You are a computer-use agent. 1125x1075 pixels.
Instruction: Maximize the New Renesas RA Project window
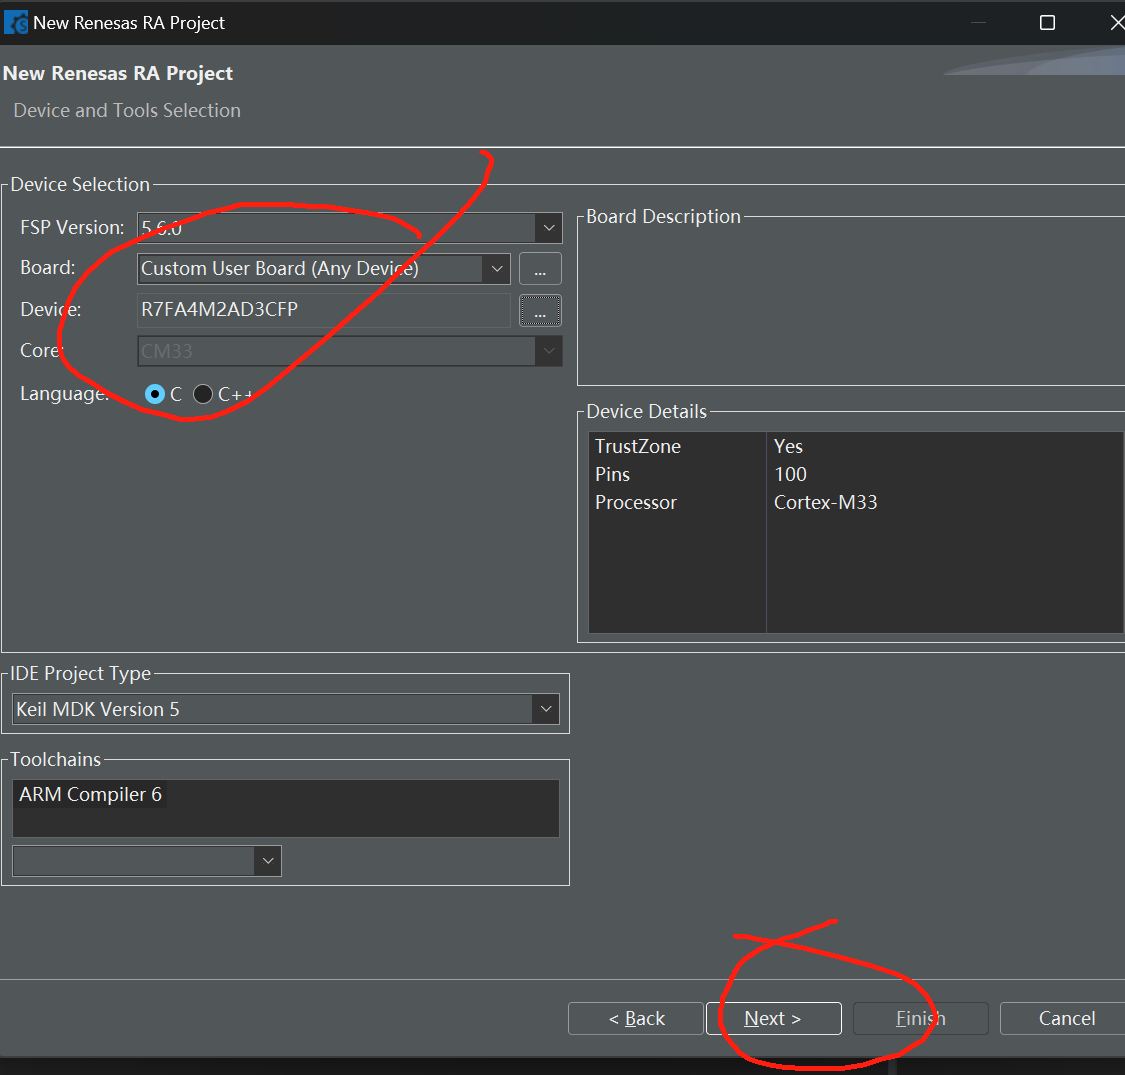1047,22
